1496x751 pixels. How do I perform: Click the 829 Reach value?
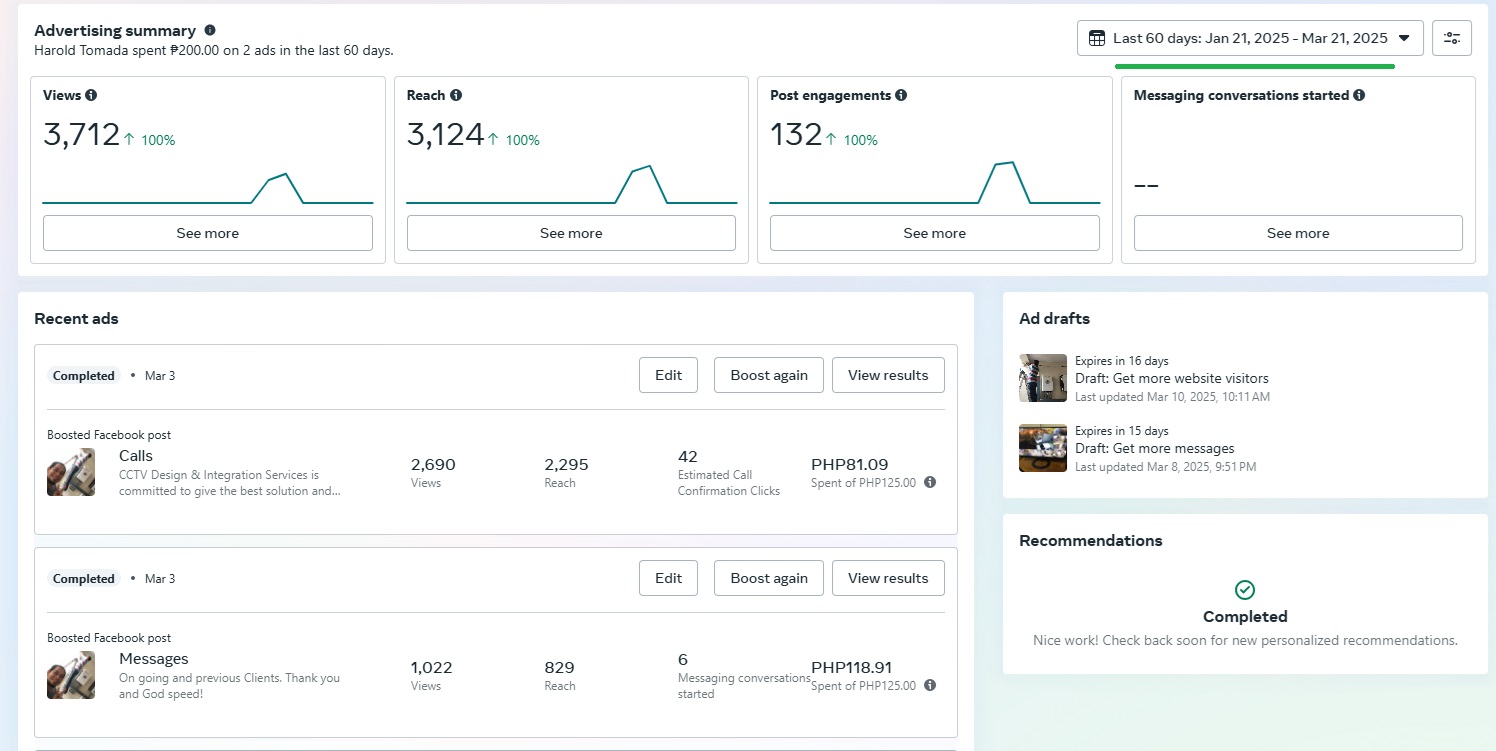559,668
